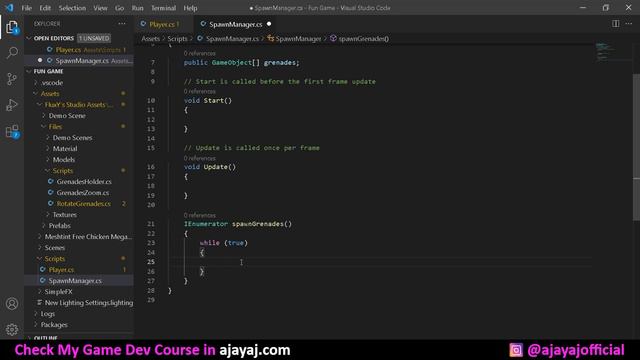Expand the Scenes folder
This screenshot has height=360, width=640.
click(55, 247)
